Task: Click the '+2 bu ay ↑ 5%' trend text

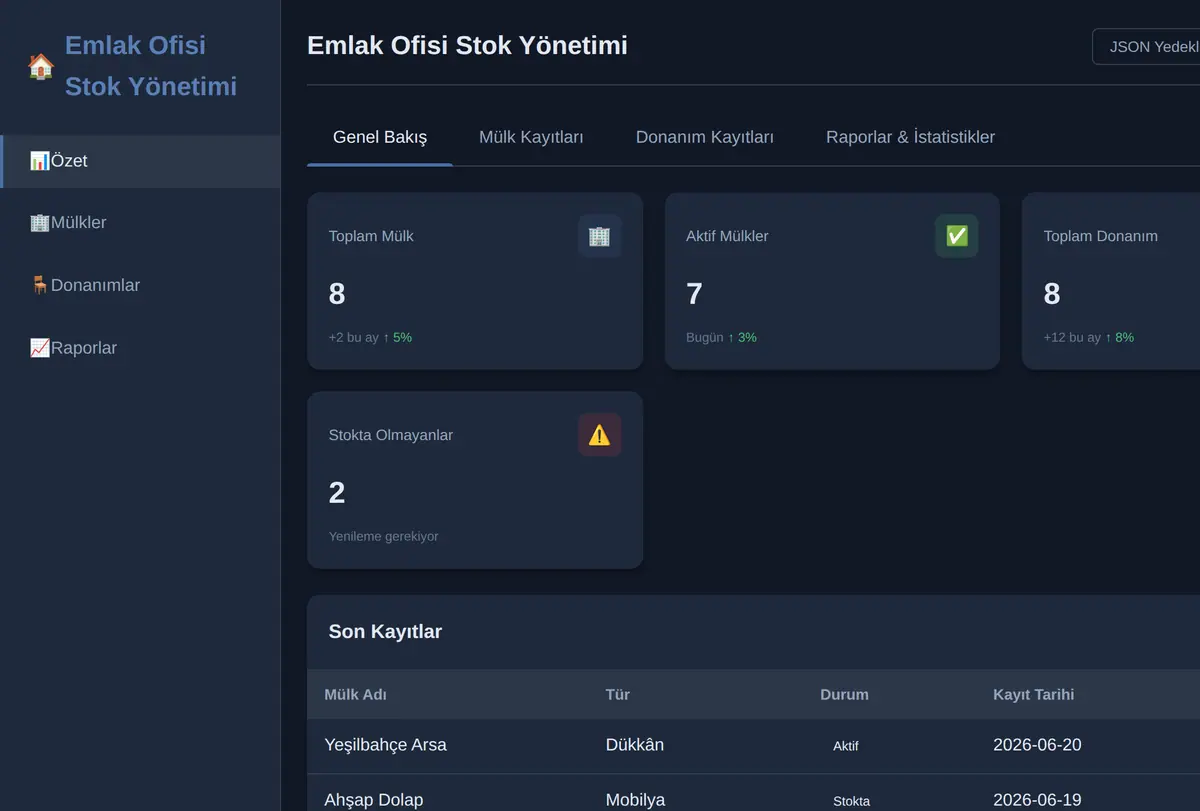Action: click(x=370, y=338)
